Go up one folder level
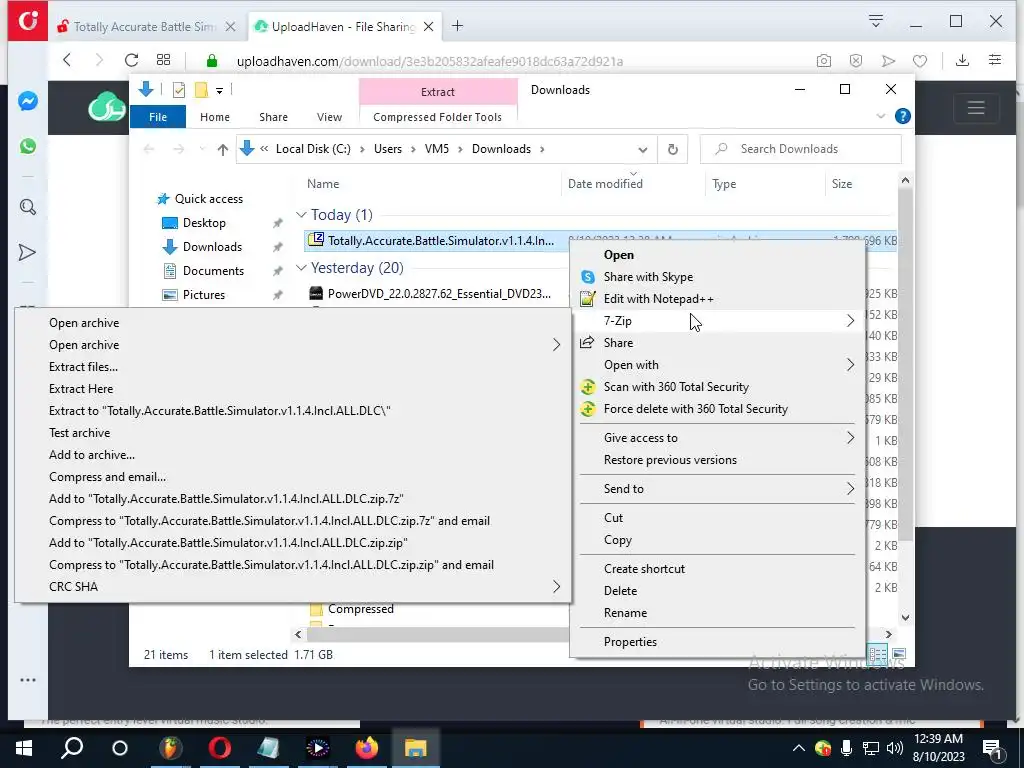The width and height of the screenshot is (1024, 768). point(222,150)
